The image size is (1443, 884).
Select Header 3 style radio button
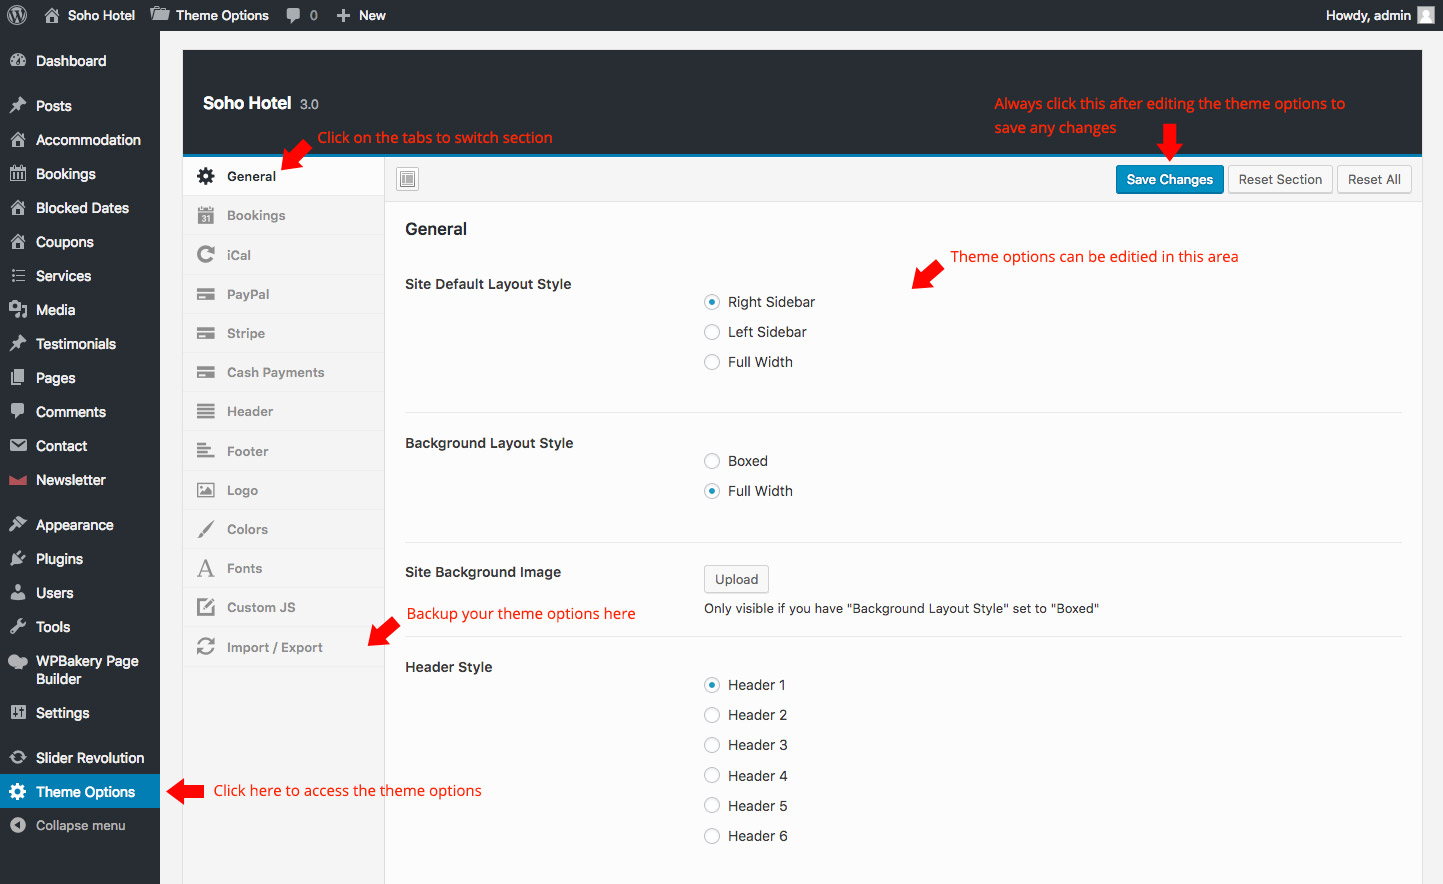[x=712, y=745]
